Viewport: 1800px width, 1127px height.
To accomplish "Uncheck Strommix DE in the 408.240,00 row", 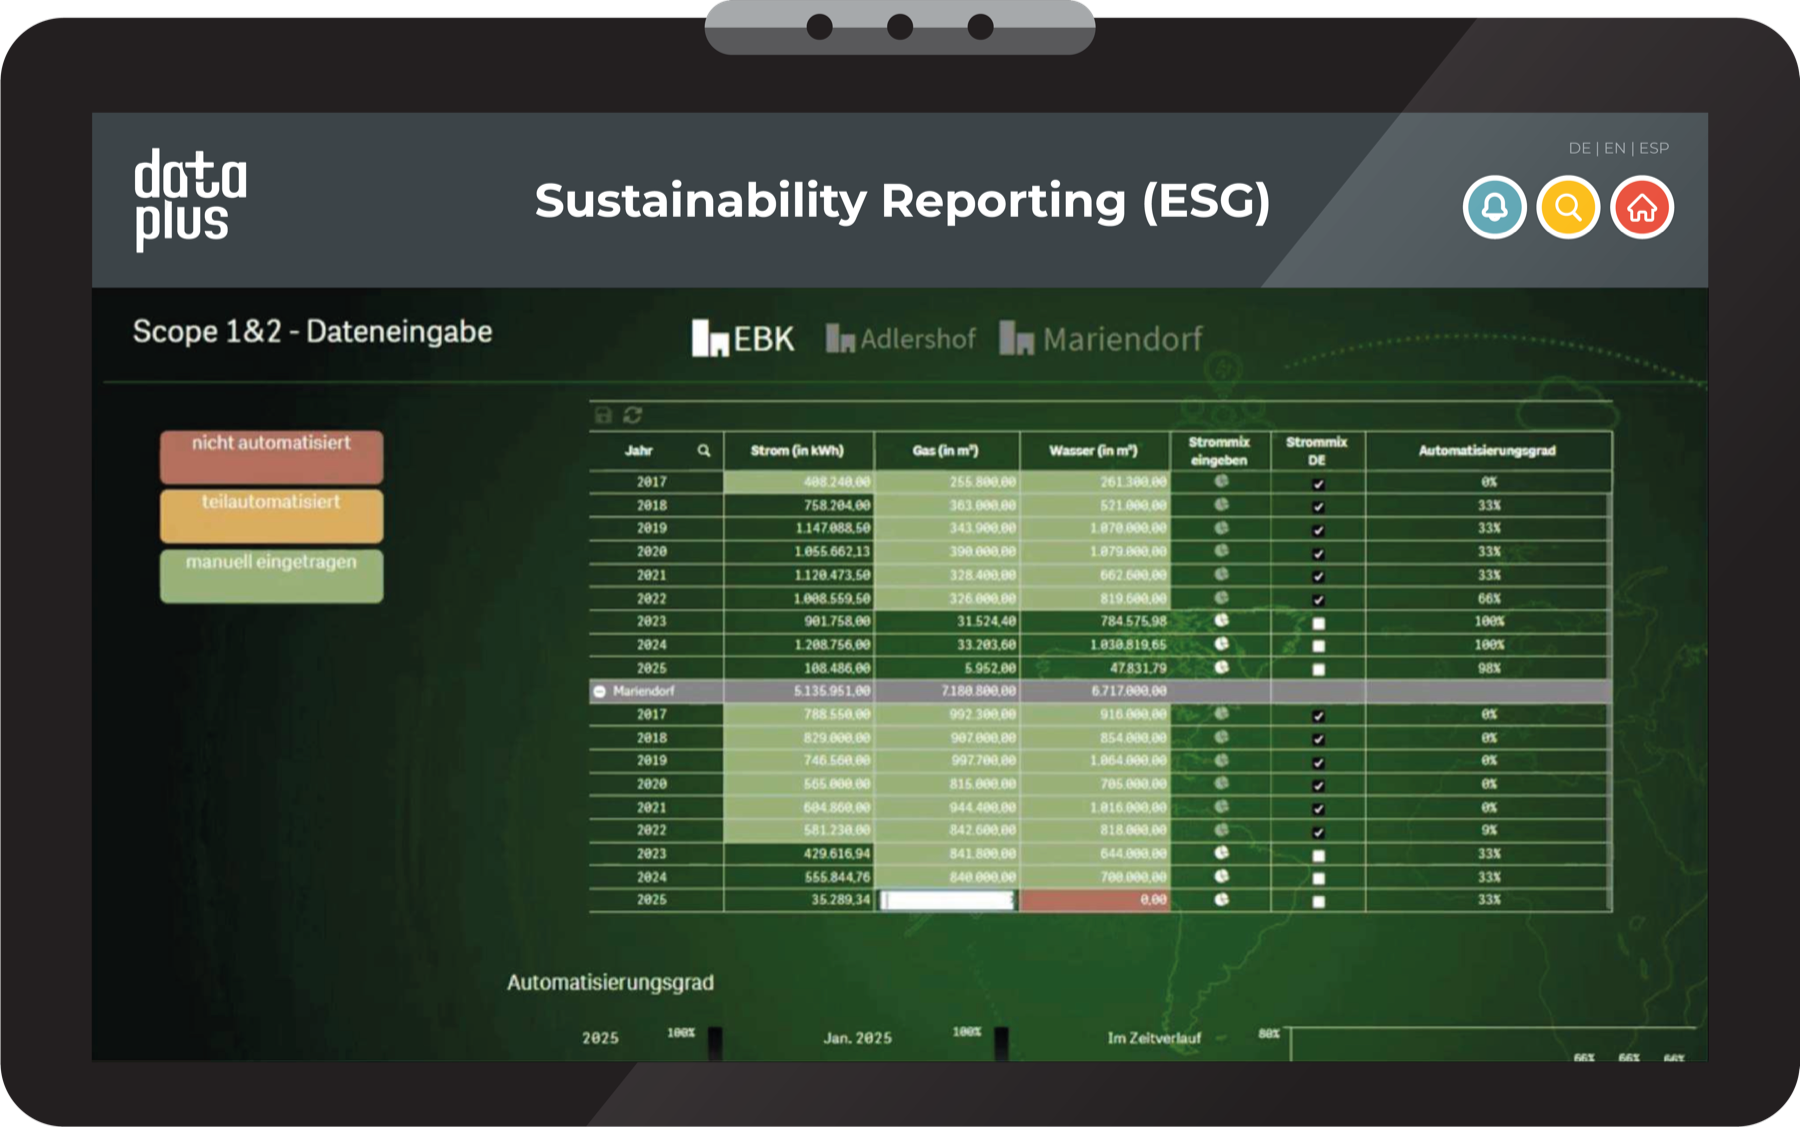I will pos(1318,484).
